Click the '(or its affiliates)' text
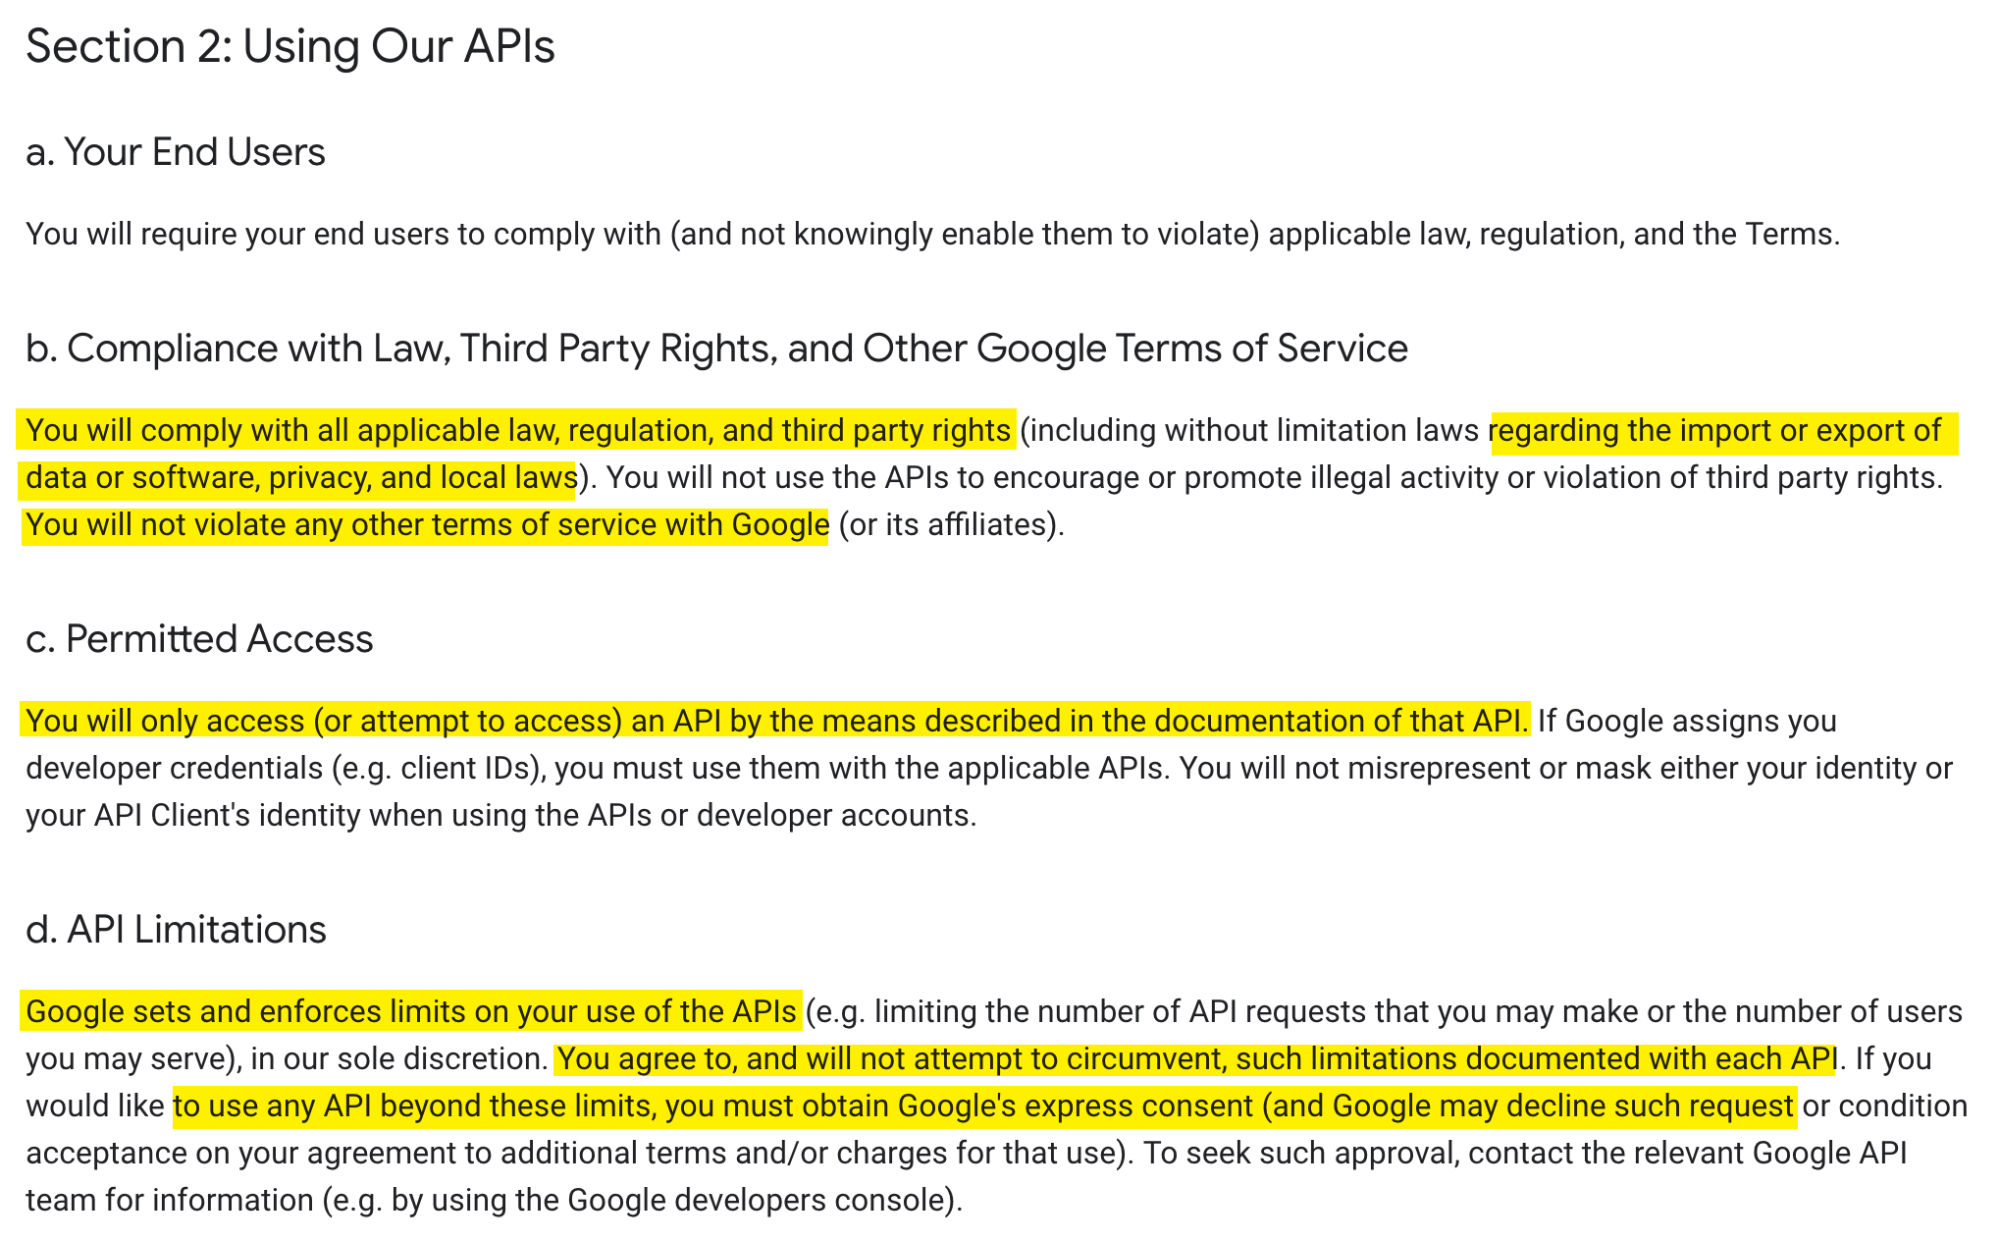2000x1241 pixels. click(950, 525)
